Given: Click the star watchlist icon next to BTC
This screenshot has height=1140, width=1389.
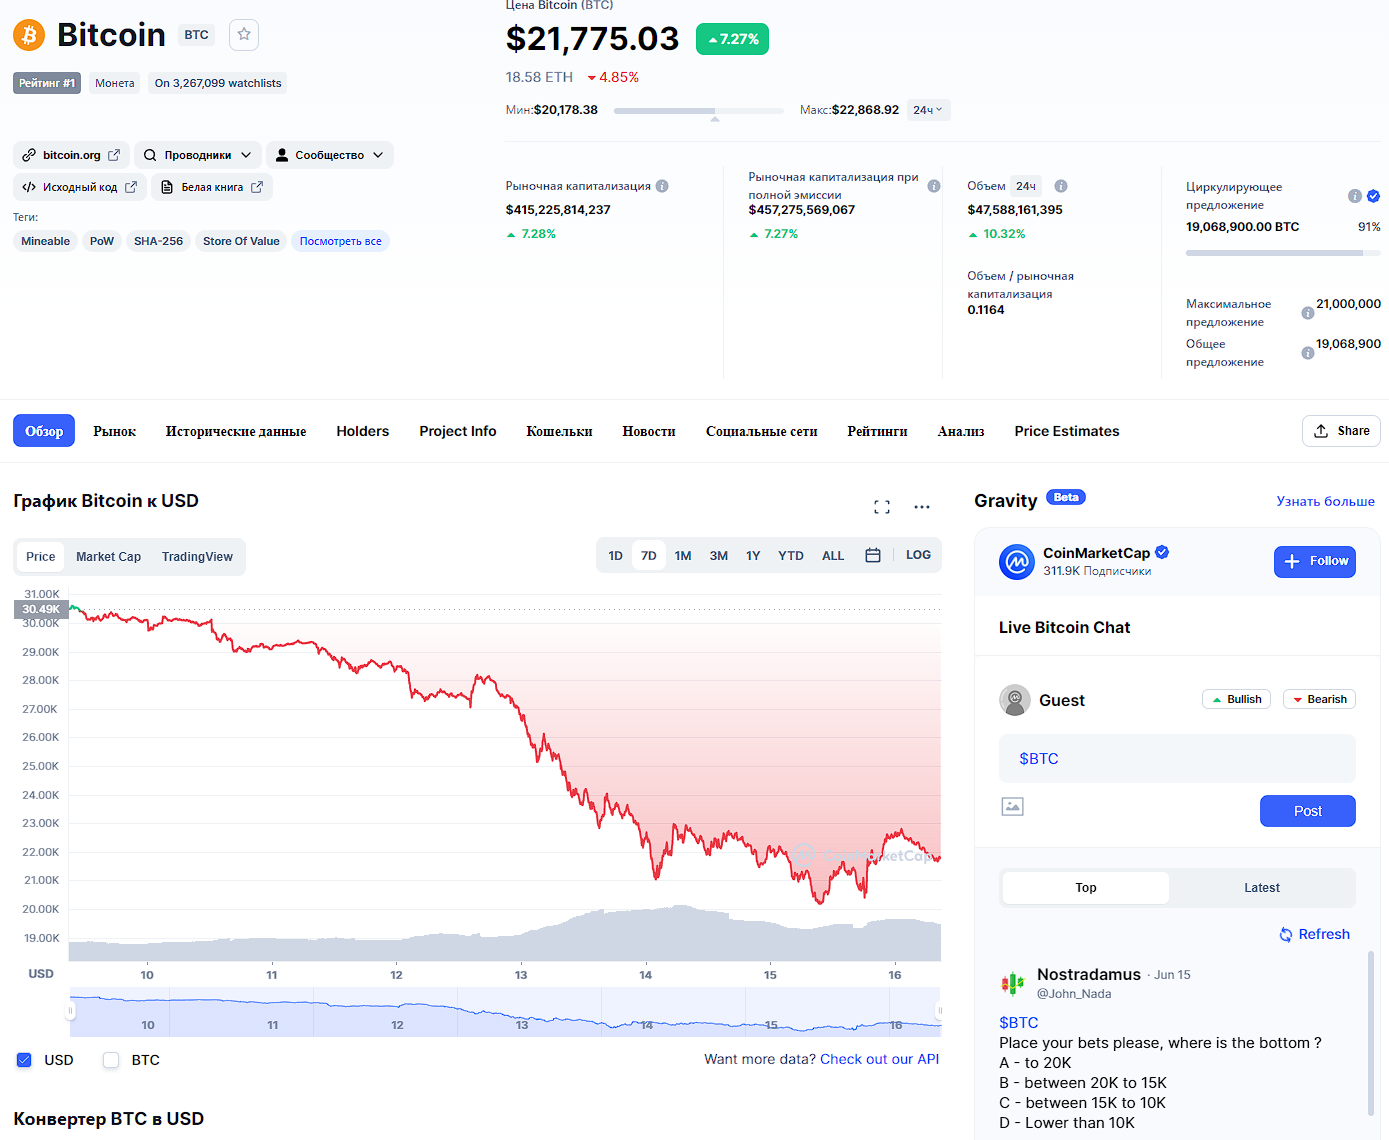Looking at the screenshot, I should pyautogui.click(x=244, y=35).
